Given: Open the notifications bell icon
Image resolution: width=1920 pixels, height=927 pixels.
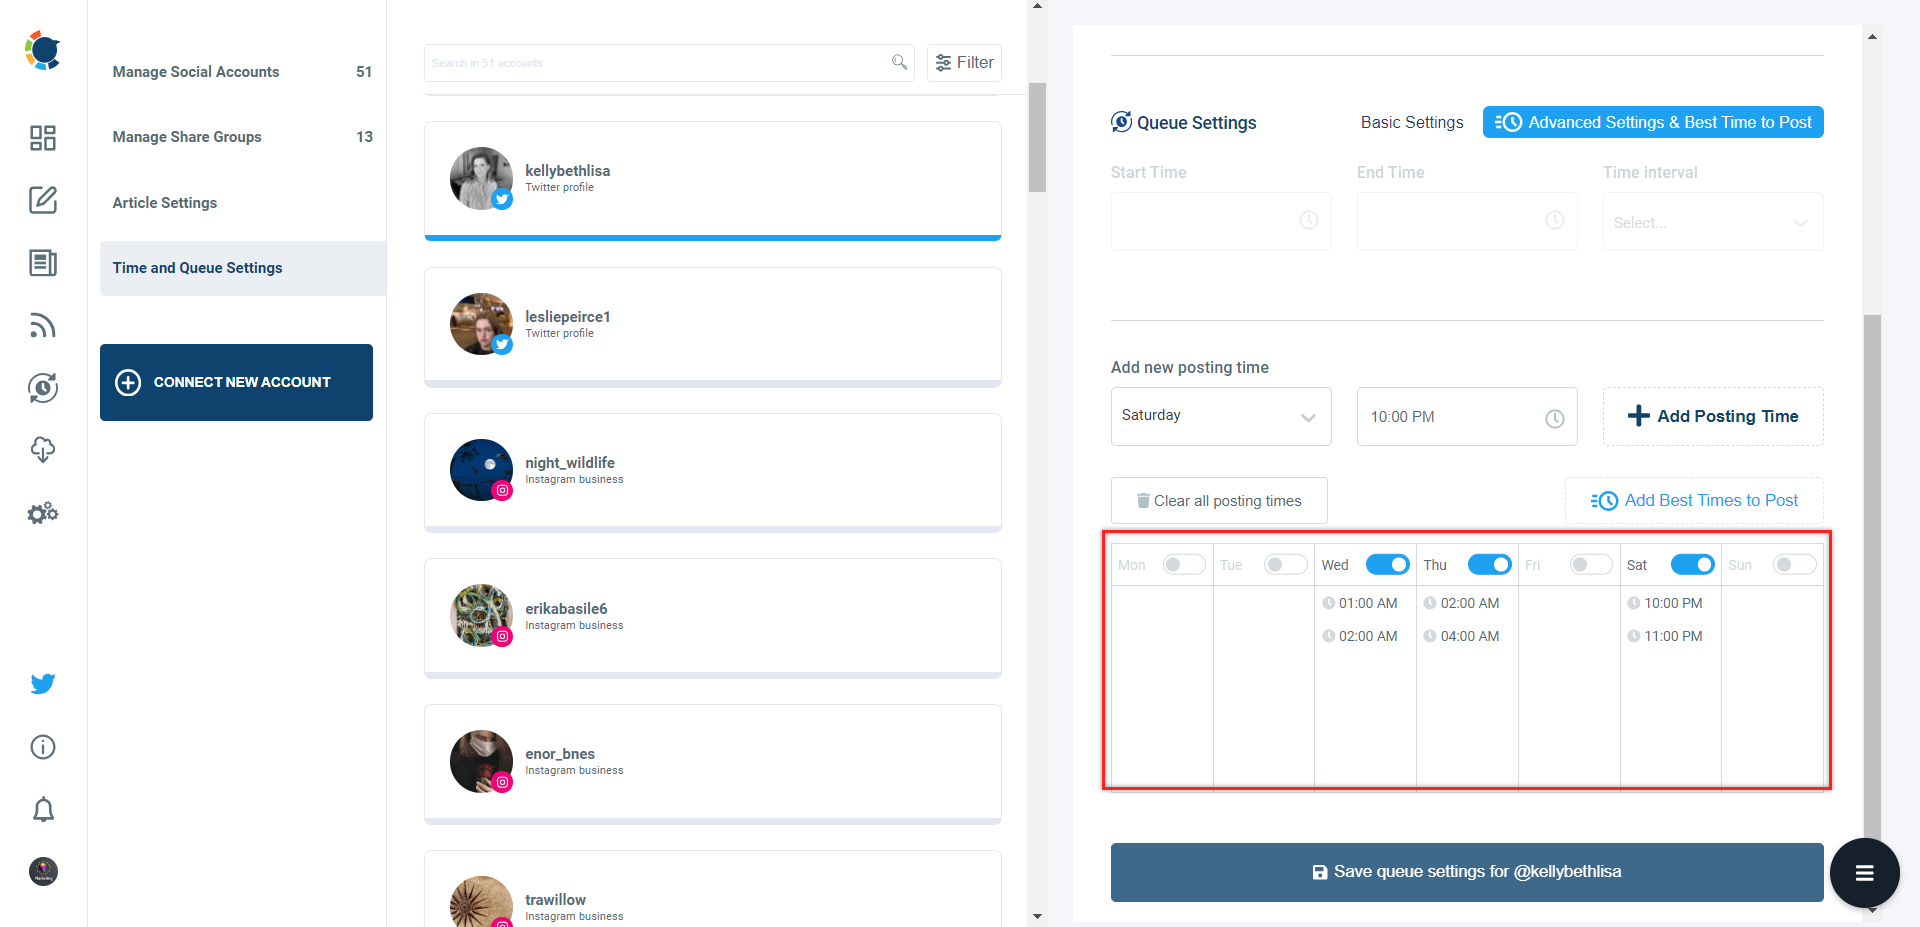Looking at the screenshot, I should tap(42, 809).
